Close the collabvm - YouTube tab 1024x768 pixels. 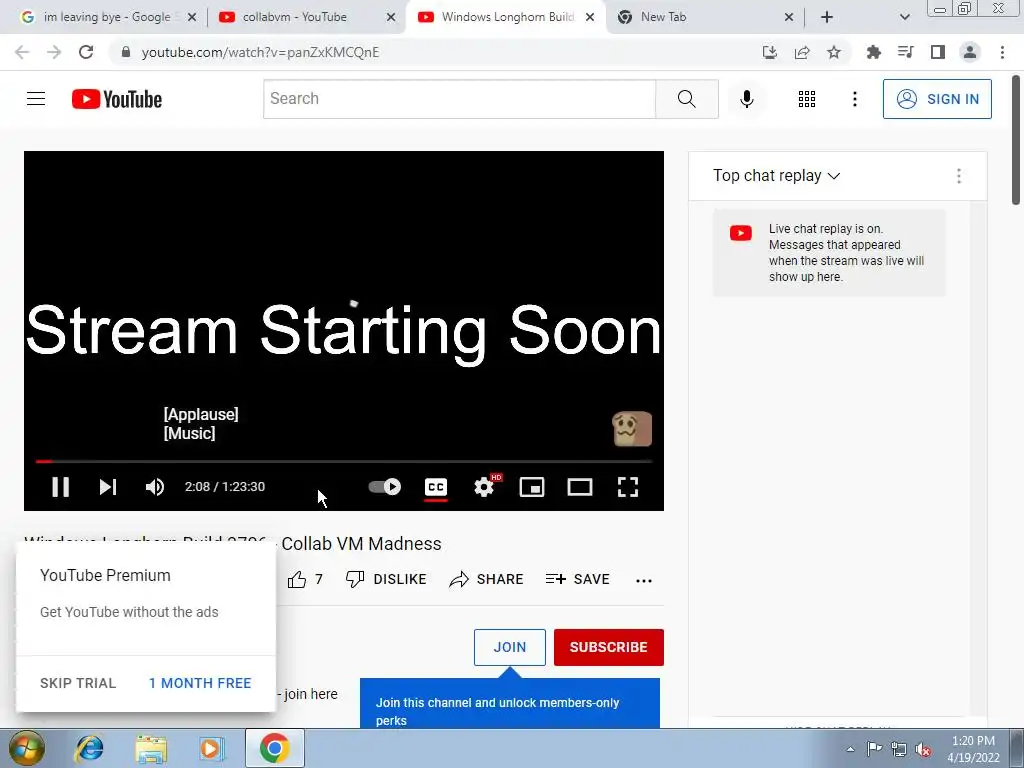(391, 17)
